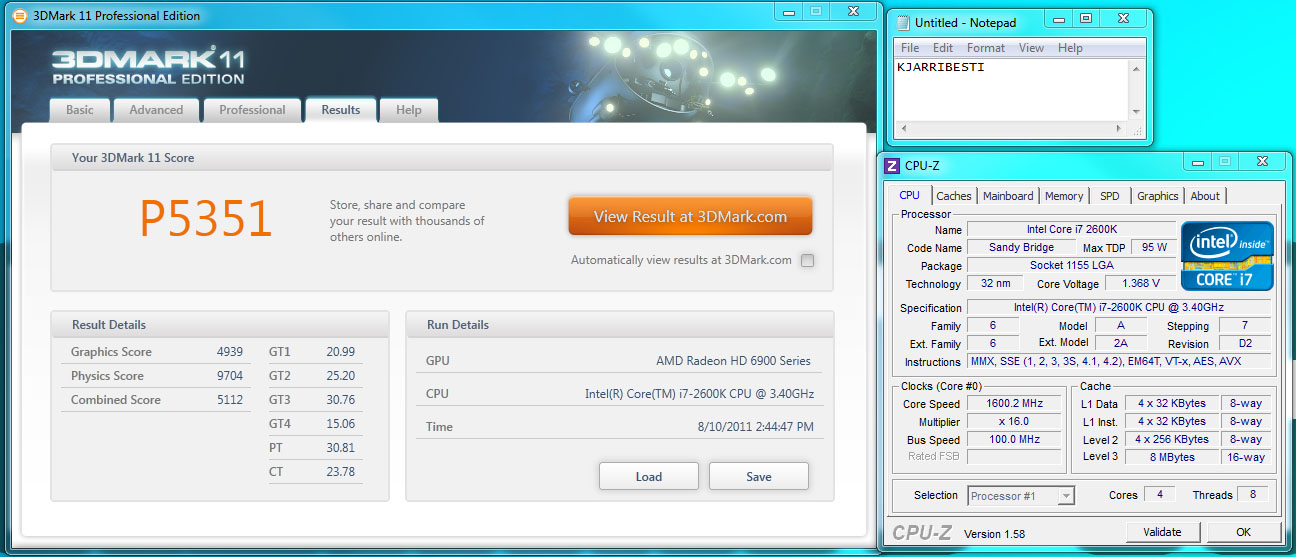Click the Save button in Run Details

point(758,477)
